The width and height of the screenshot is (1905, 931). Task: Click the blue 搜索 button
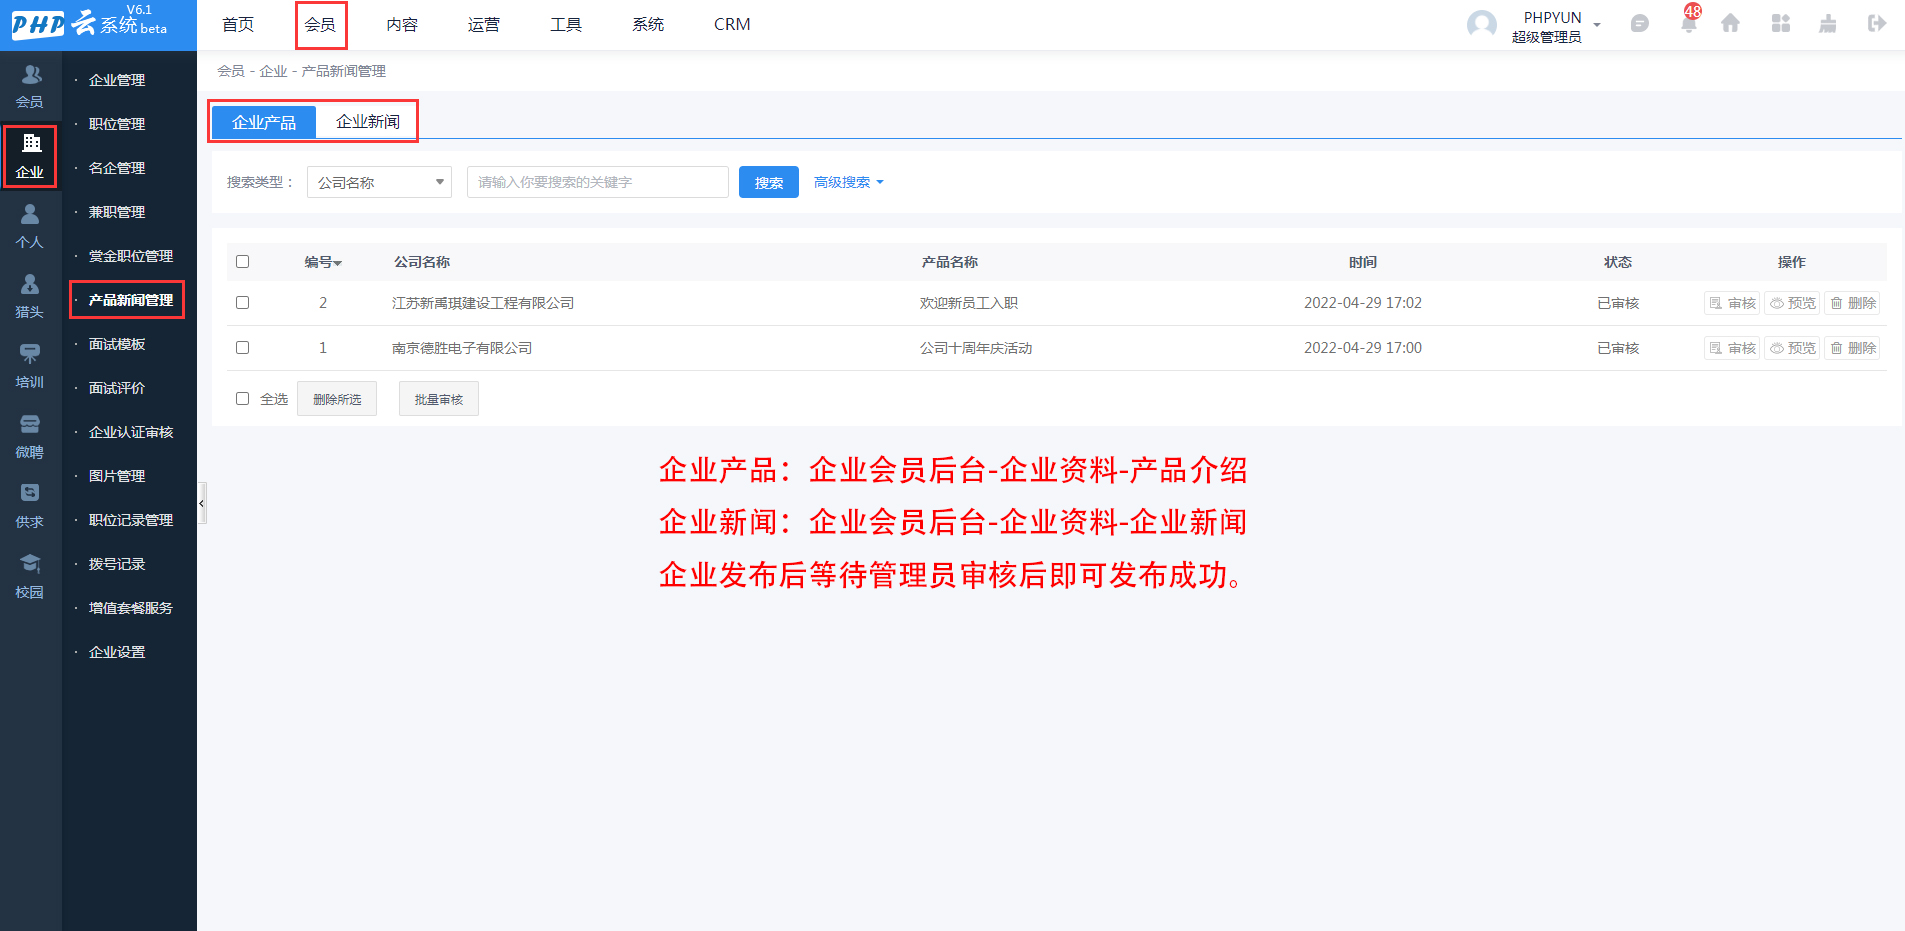(769, 182)
